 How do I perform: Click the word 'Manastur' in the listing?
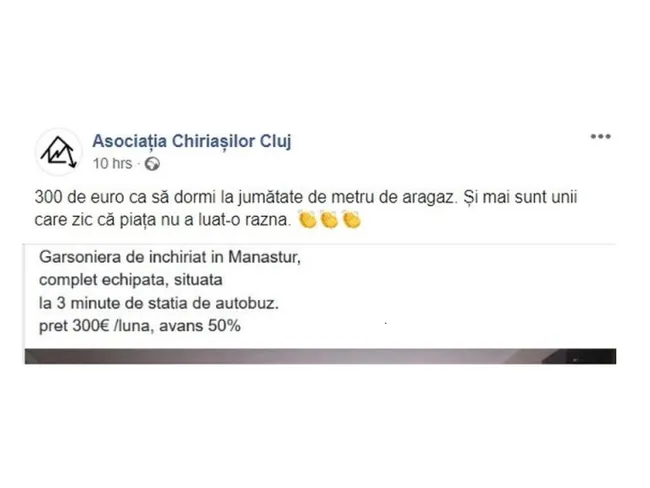(264, 257)
